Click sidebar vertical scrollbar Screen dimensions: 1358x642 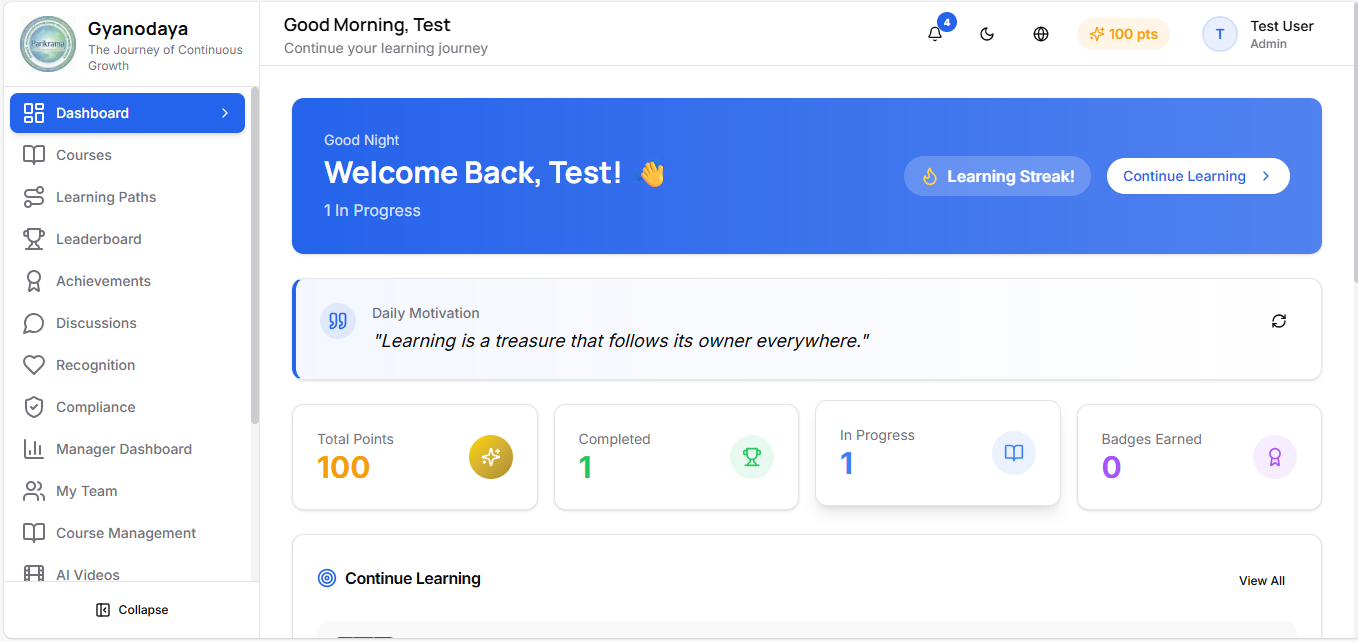tap(255, 255)
